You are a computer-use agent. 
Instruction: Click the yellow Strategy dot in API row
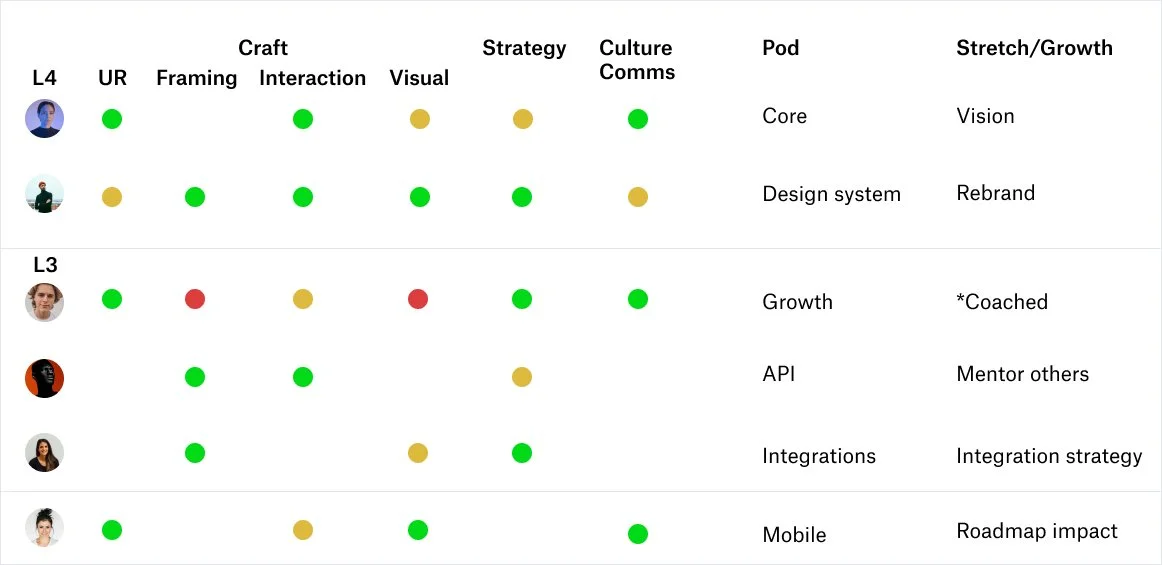click(x=522, y=377)
